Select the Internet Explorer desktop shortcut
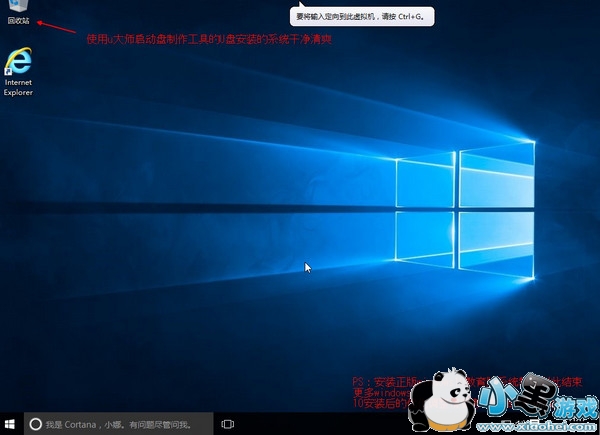This screenshot has width=600, height=435. click(x=18, y=72)
